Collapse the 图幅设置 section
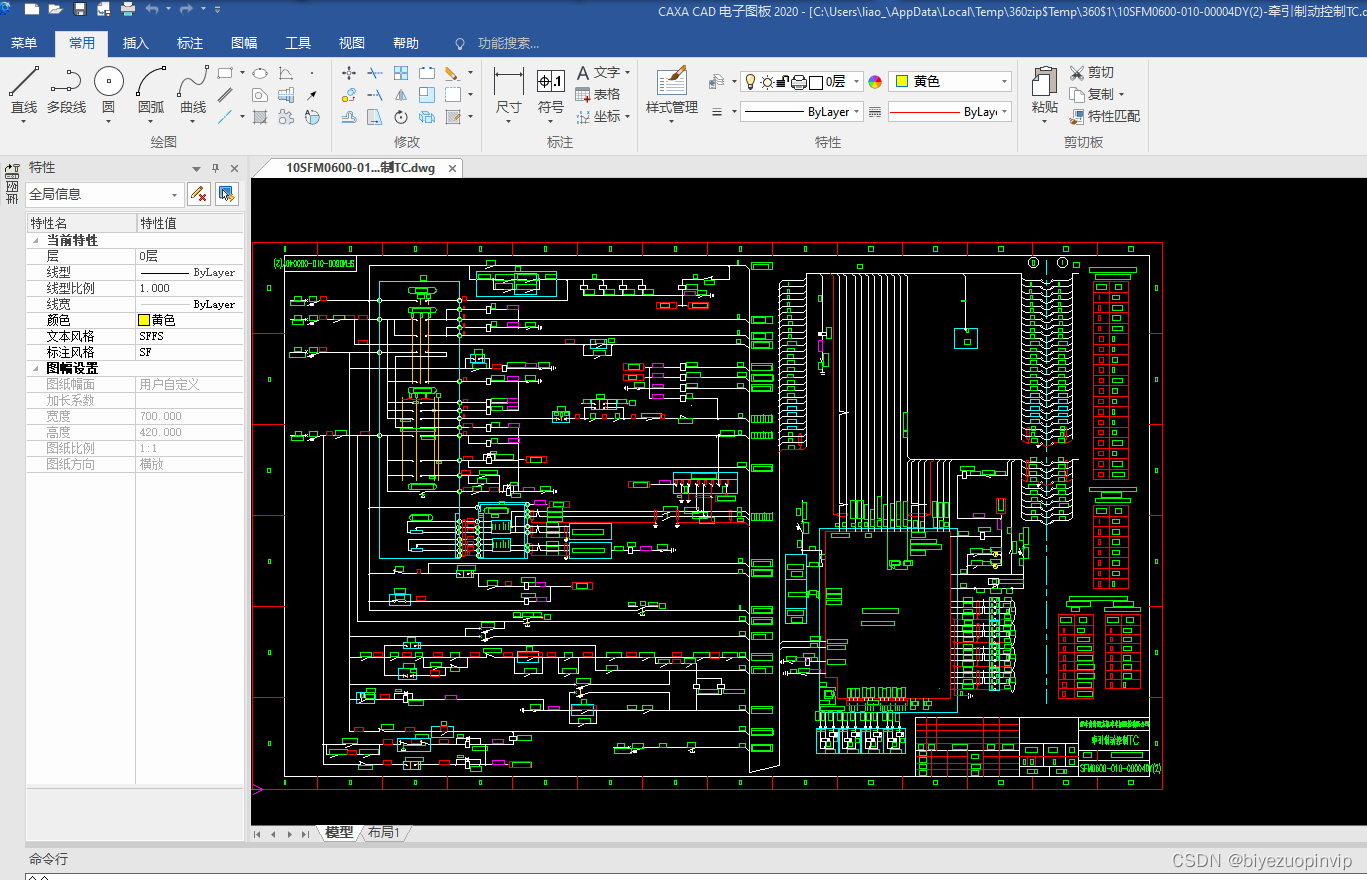1367x880 pixels. coord(36,369)
